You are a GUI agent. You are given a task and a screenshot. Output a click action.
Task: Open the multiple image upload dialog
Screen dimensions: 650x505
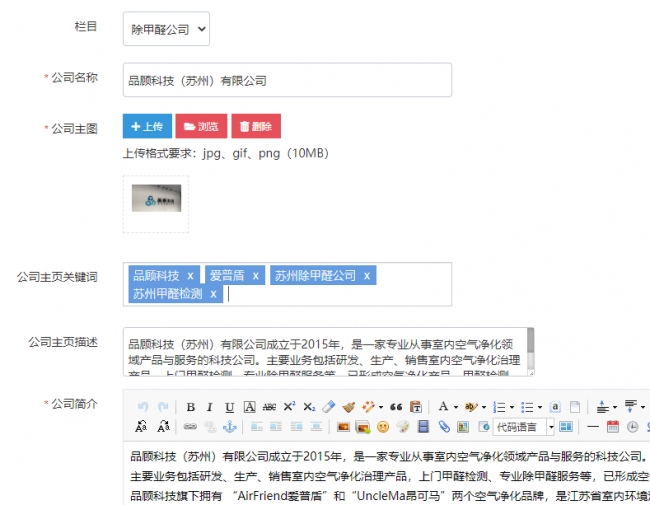pos(363,427)
